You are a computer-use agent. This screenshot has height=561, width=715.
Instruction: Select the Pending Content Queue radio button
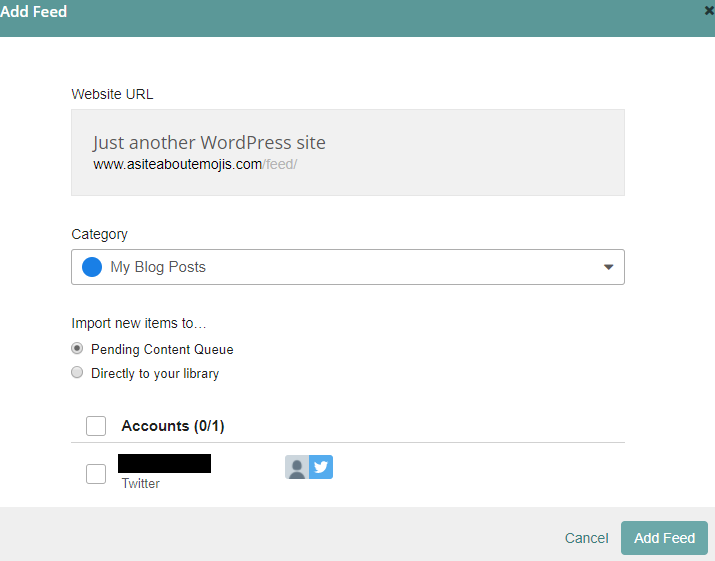pyautogui.click(x=77, y=349)
